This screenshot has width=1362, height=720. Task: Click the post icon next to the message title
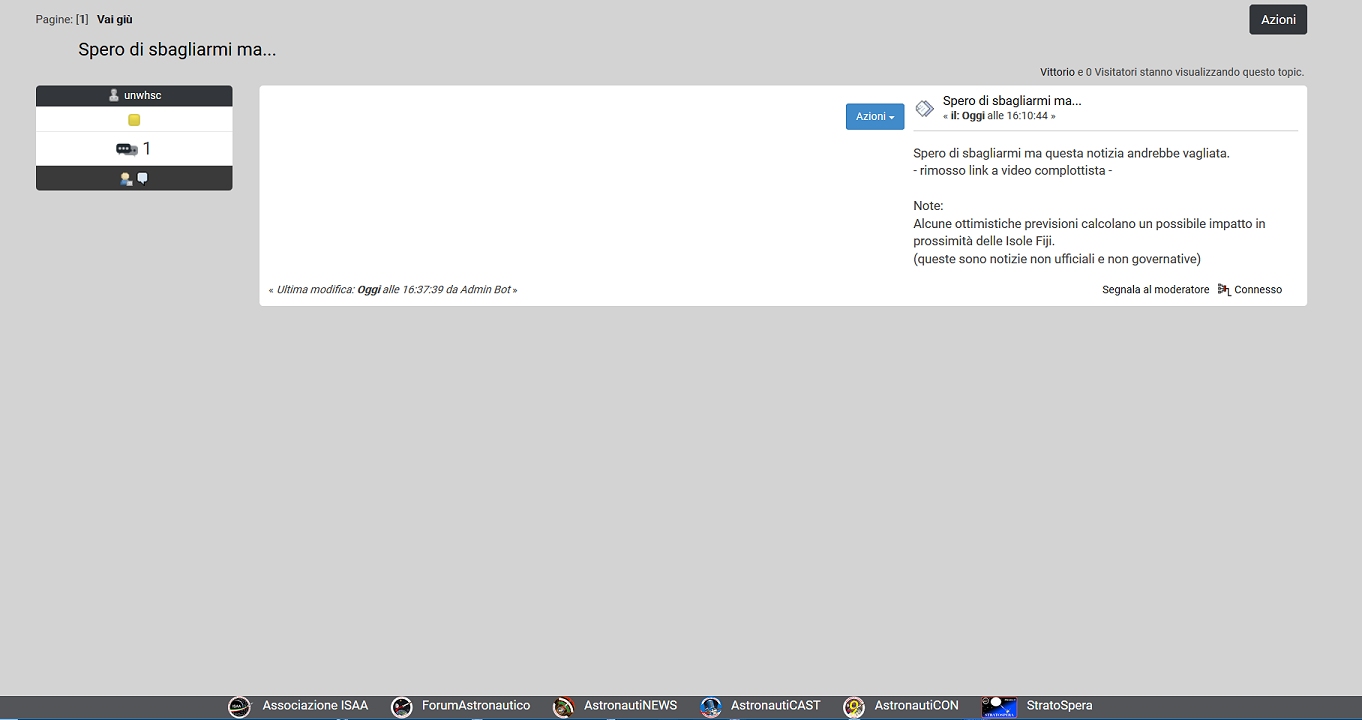925,108
